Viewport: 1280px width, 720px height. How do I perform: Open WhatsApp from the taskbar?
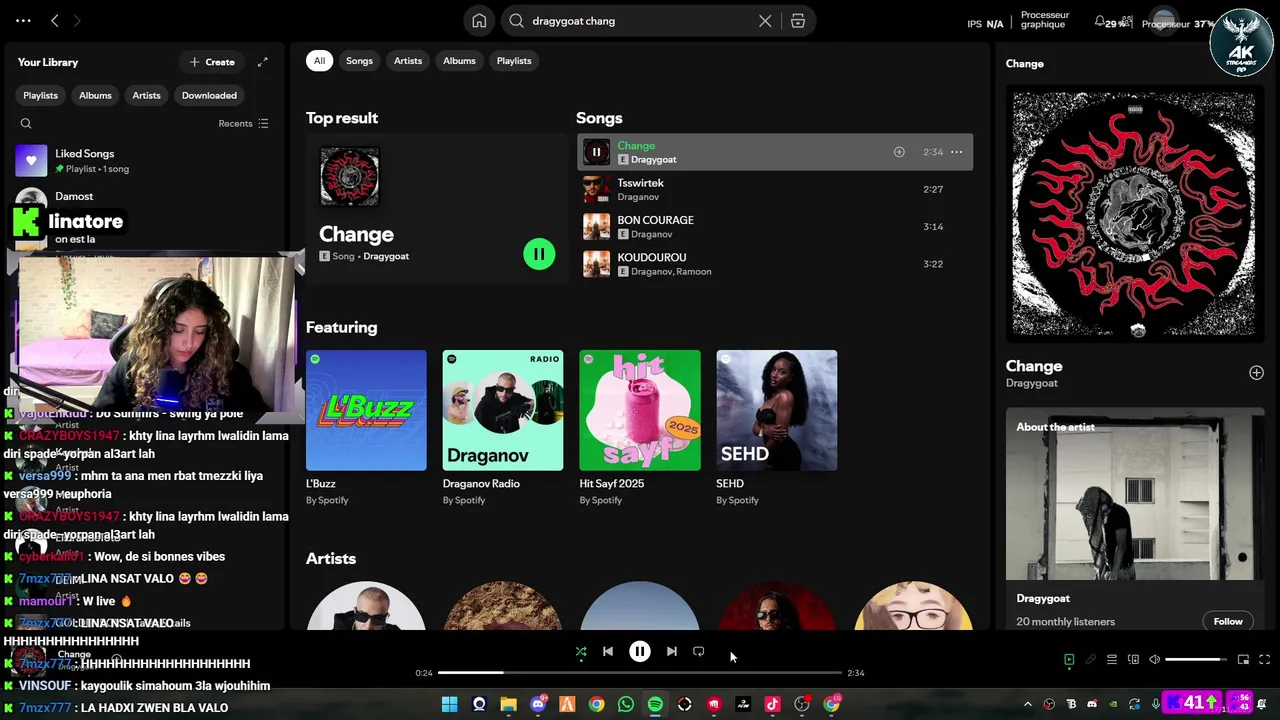[626, 705]
